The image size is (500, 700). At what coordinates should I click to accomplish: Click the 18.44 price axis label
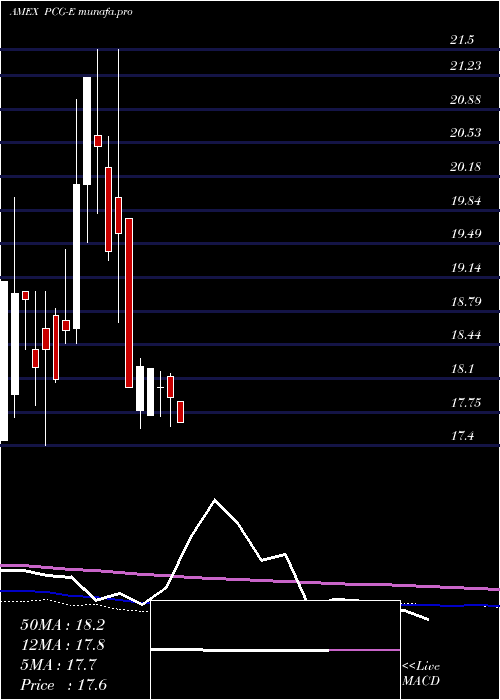coord(466,335)
